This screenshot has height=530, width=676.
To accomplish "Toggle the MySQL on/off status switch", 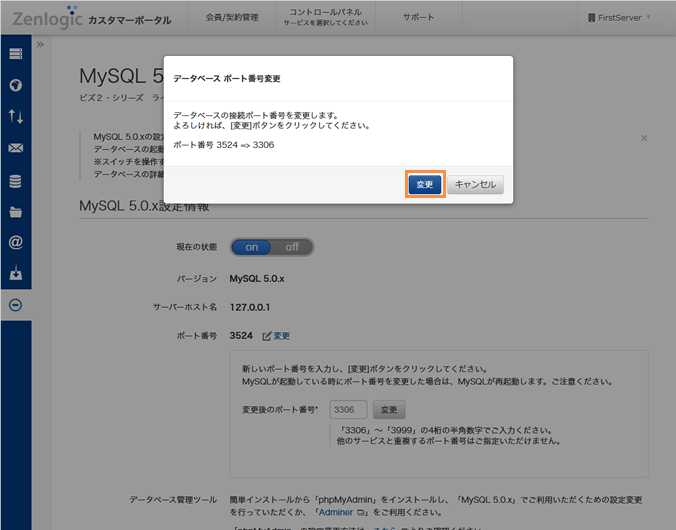I will coord(272,247).
